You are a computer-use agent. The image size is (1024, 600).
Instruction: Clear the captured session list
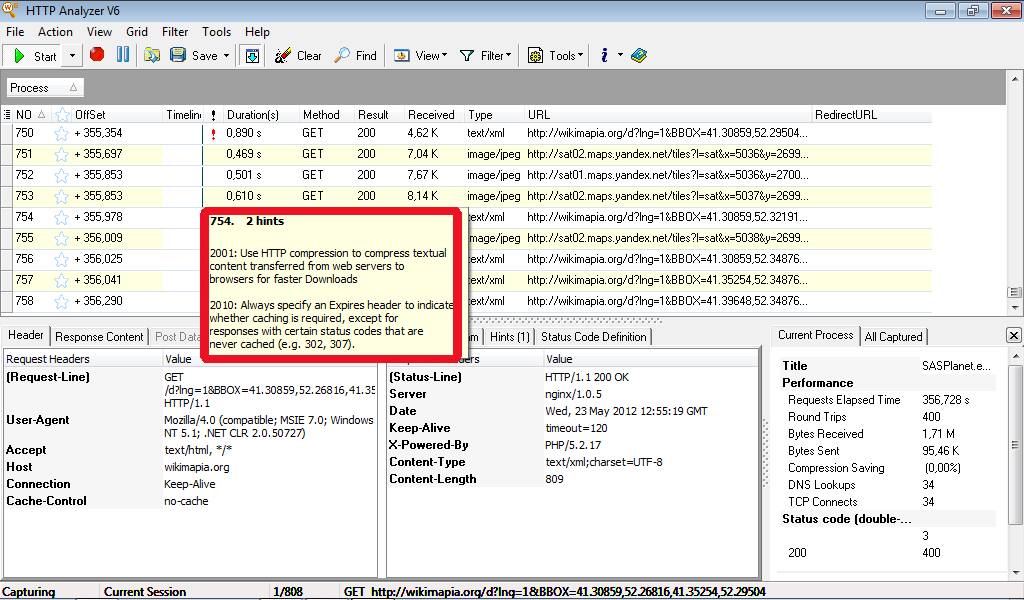[298, 56]
